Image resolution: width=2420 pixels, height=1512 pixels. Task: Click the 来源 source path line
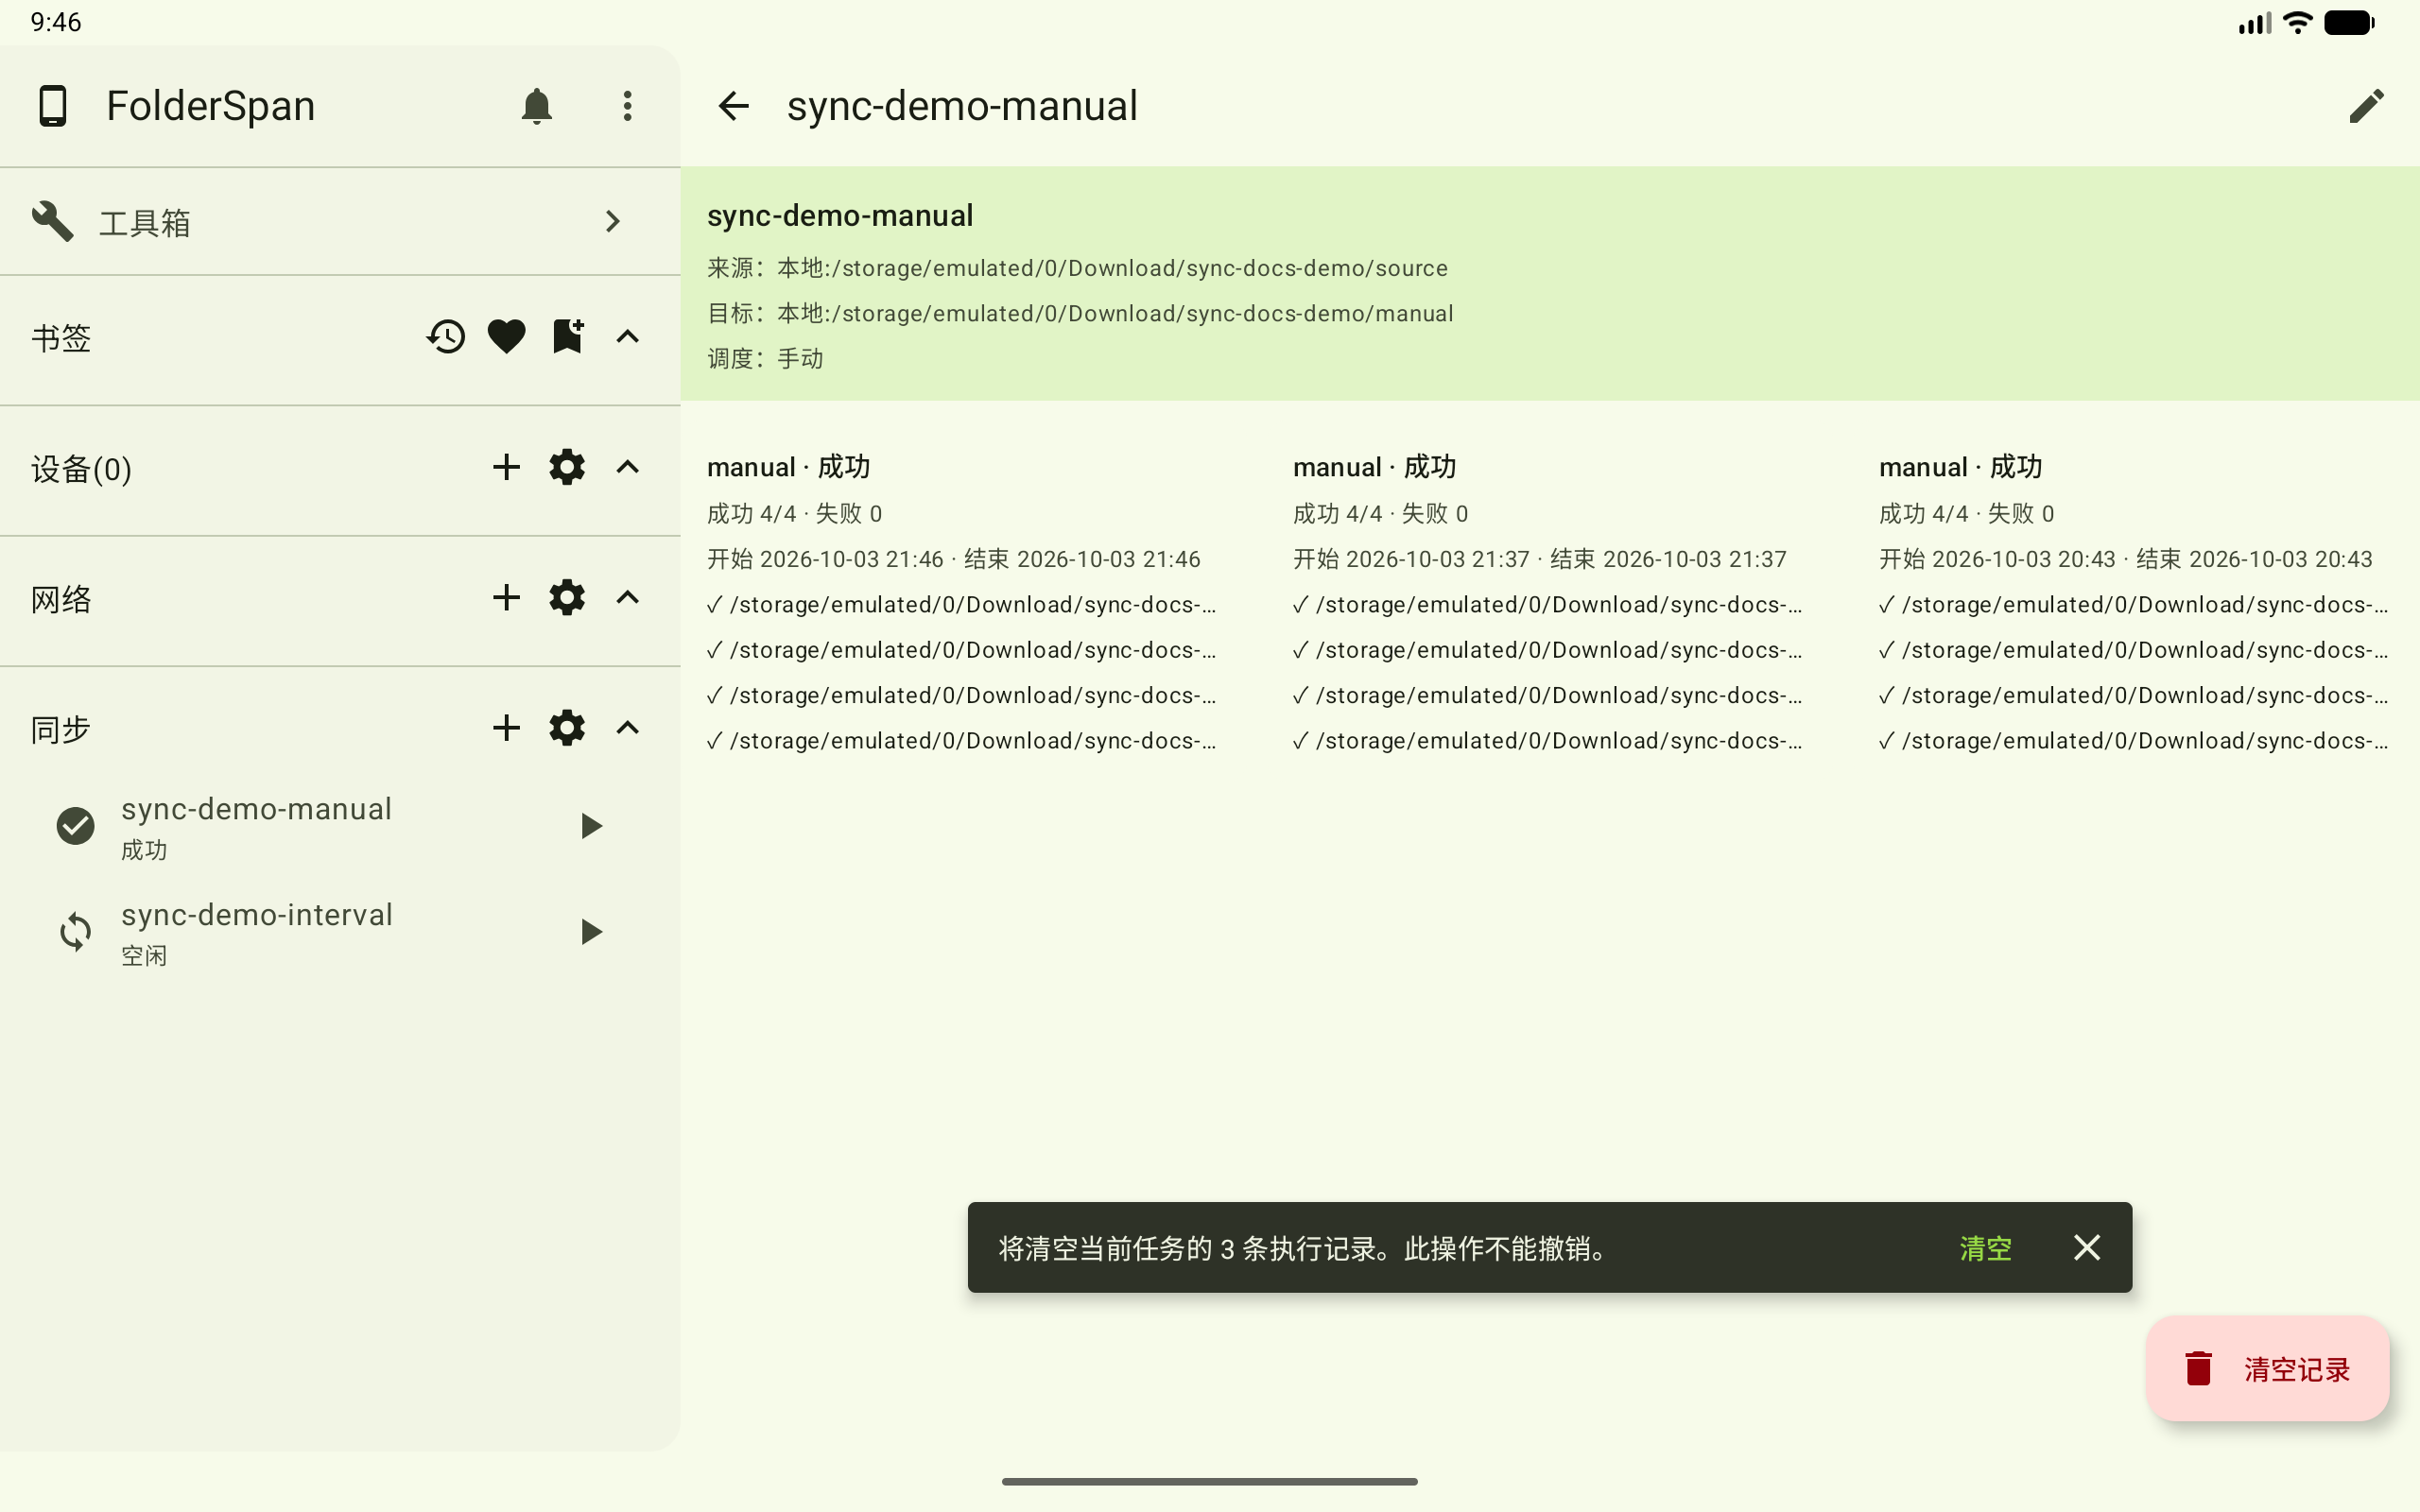(1077, 268)
